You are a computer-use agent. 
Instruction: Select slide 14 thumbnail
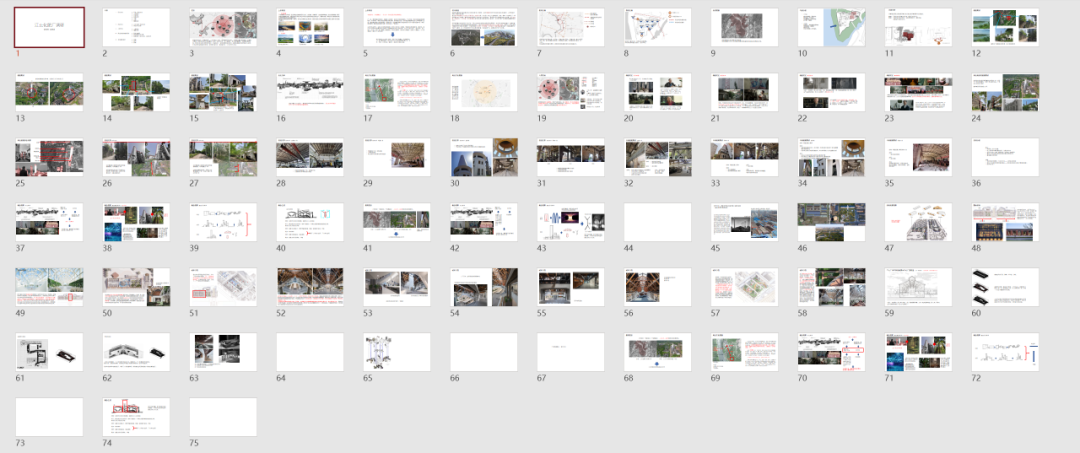tap(136, 92)
